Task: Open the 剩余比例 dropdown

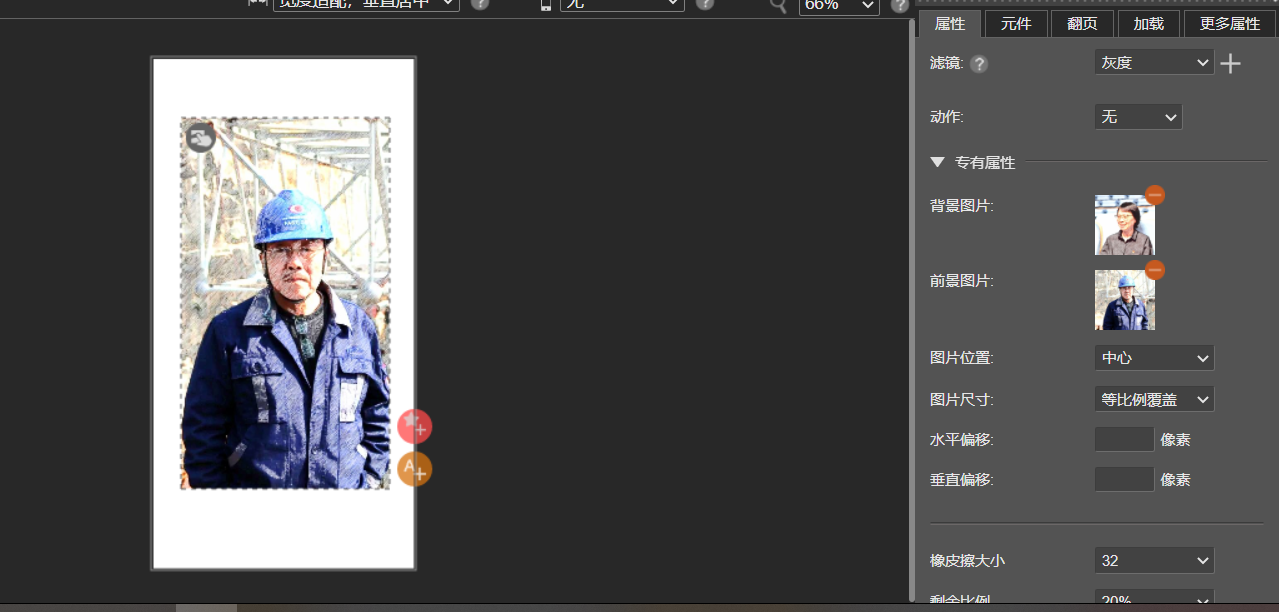Action: pyautogui.click(x=1154, y=599)
